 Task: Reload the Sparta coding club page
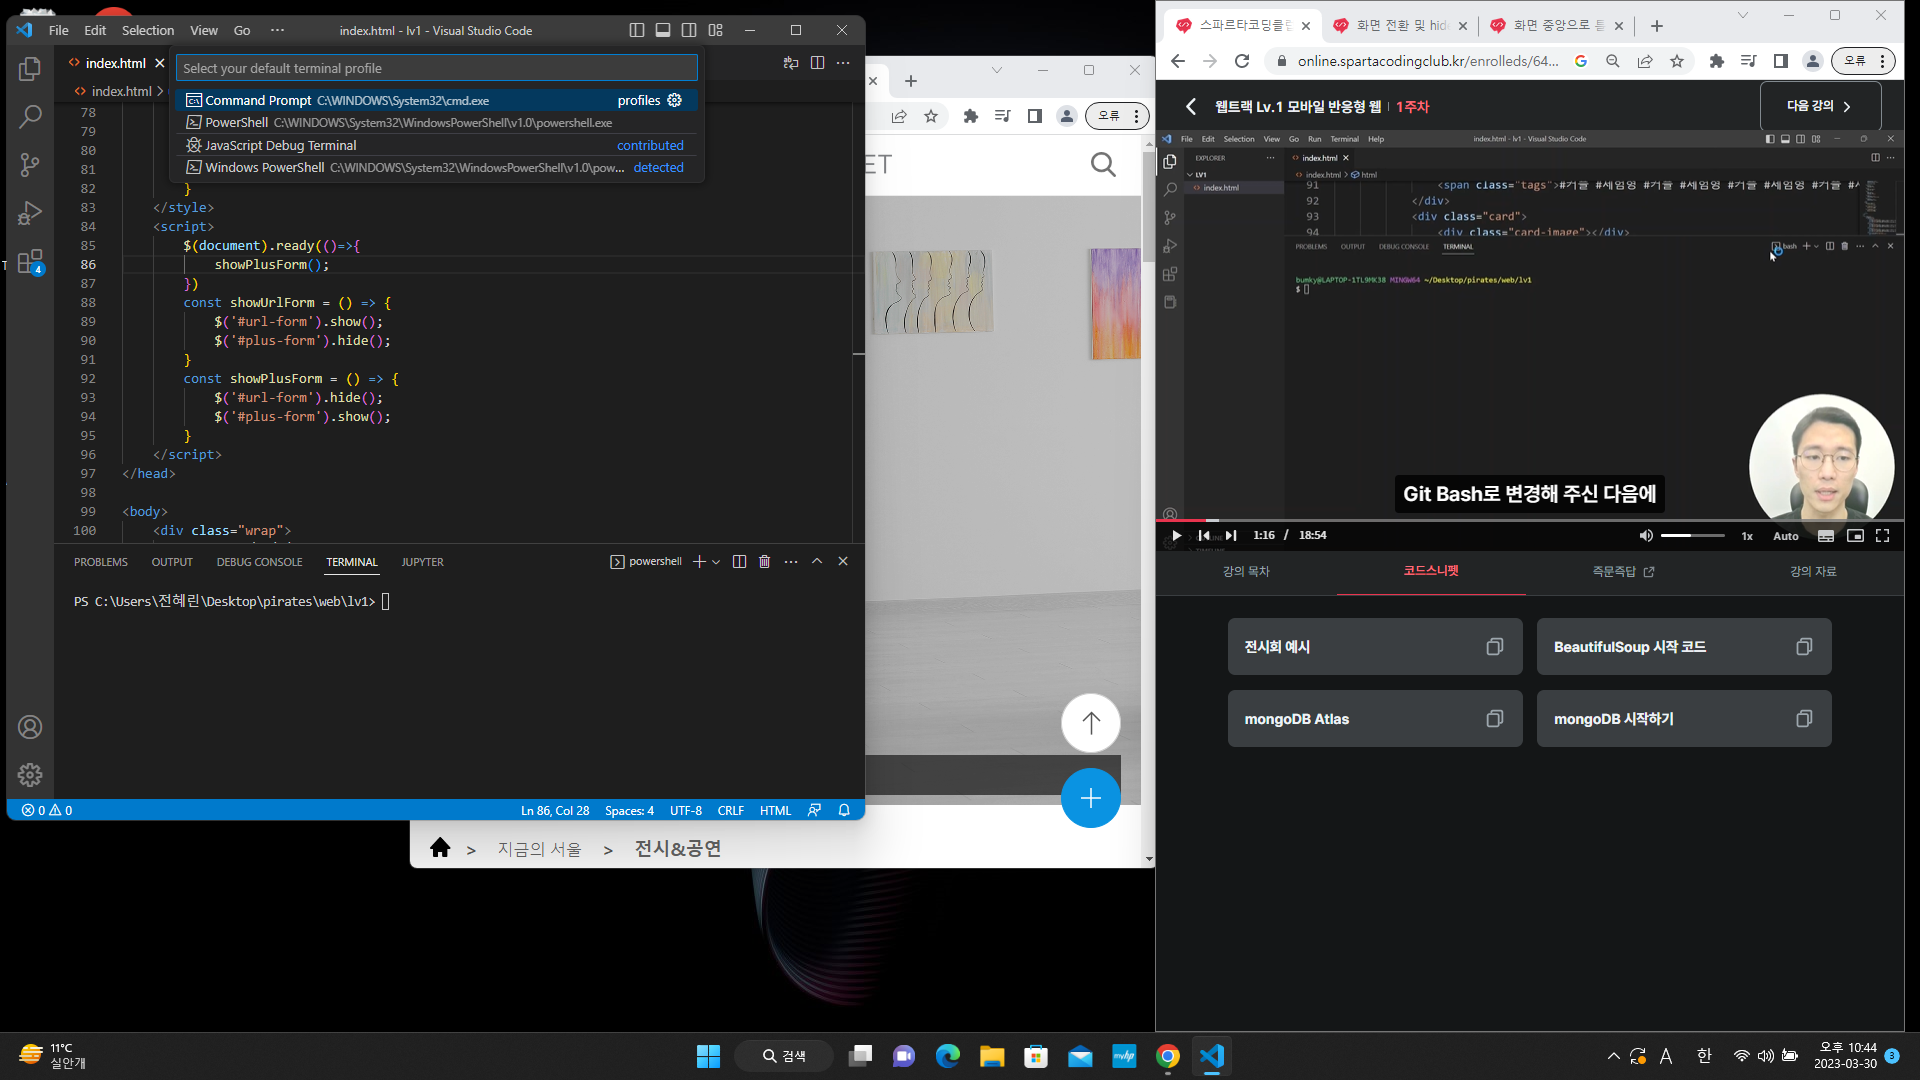1242,61
